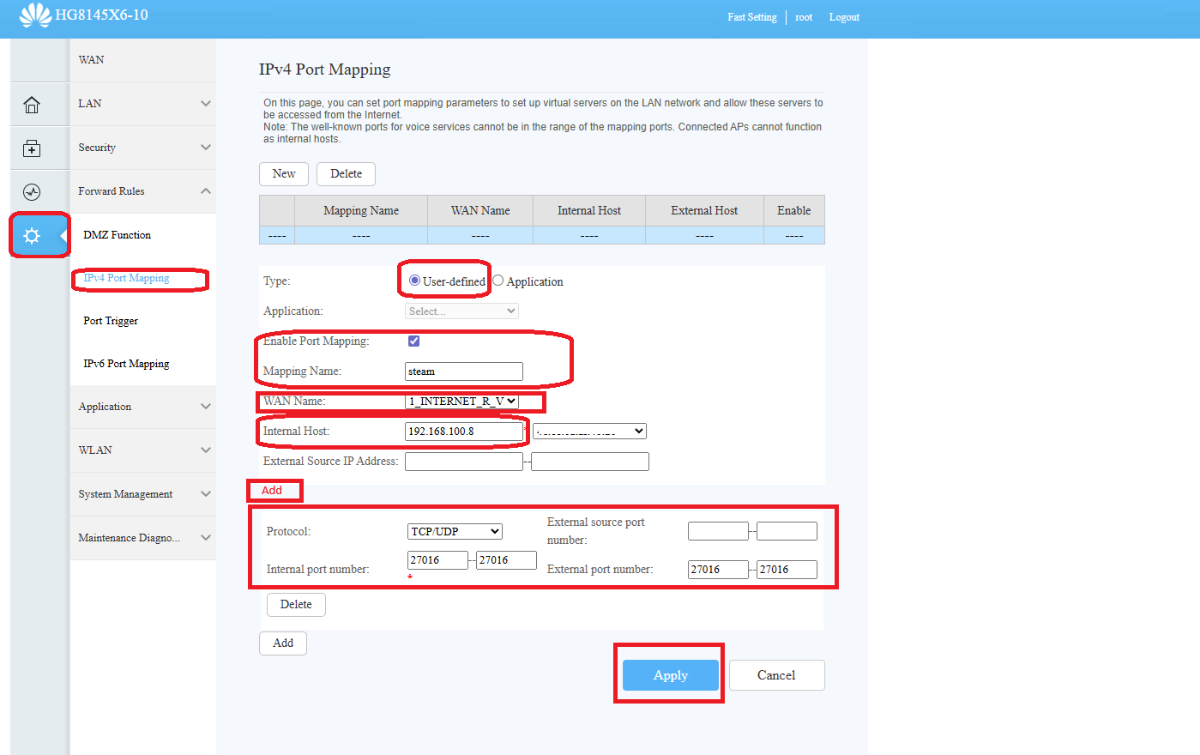1200x755 pixels.
Task: Open the diagnostics pulse icon
Action: (x=32, y=192)
